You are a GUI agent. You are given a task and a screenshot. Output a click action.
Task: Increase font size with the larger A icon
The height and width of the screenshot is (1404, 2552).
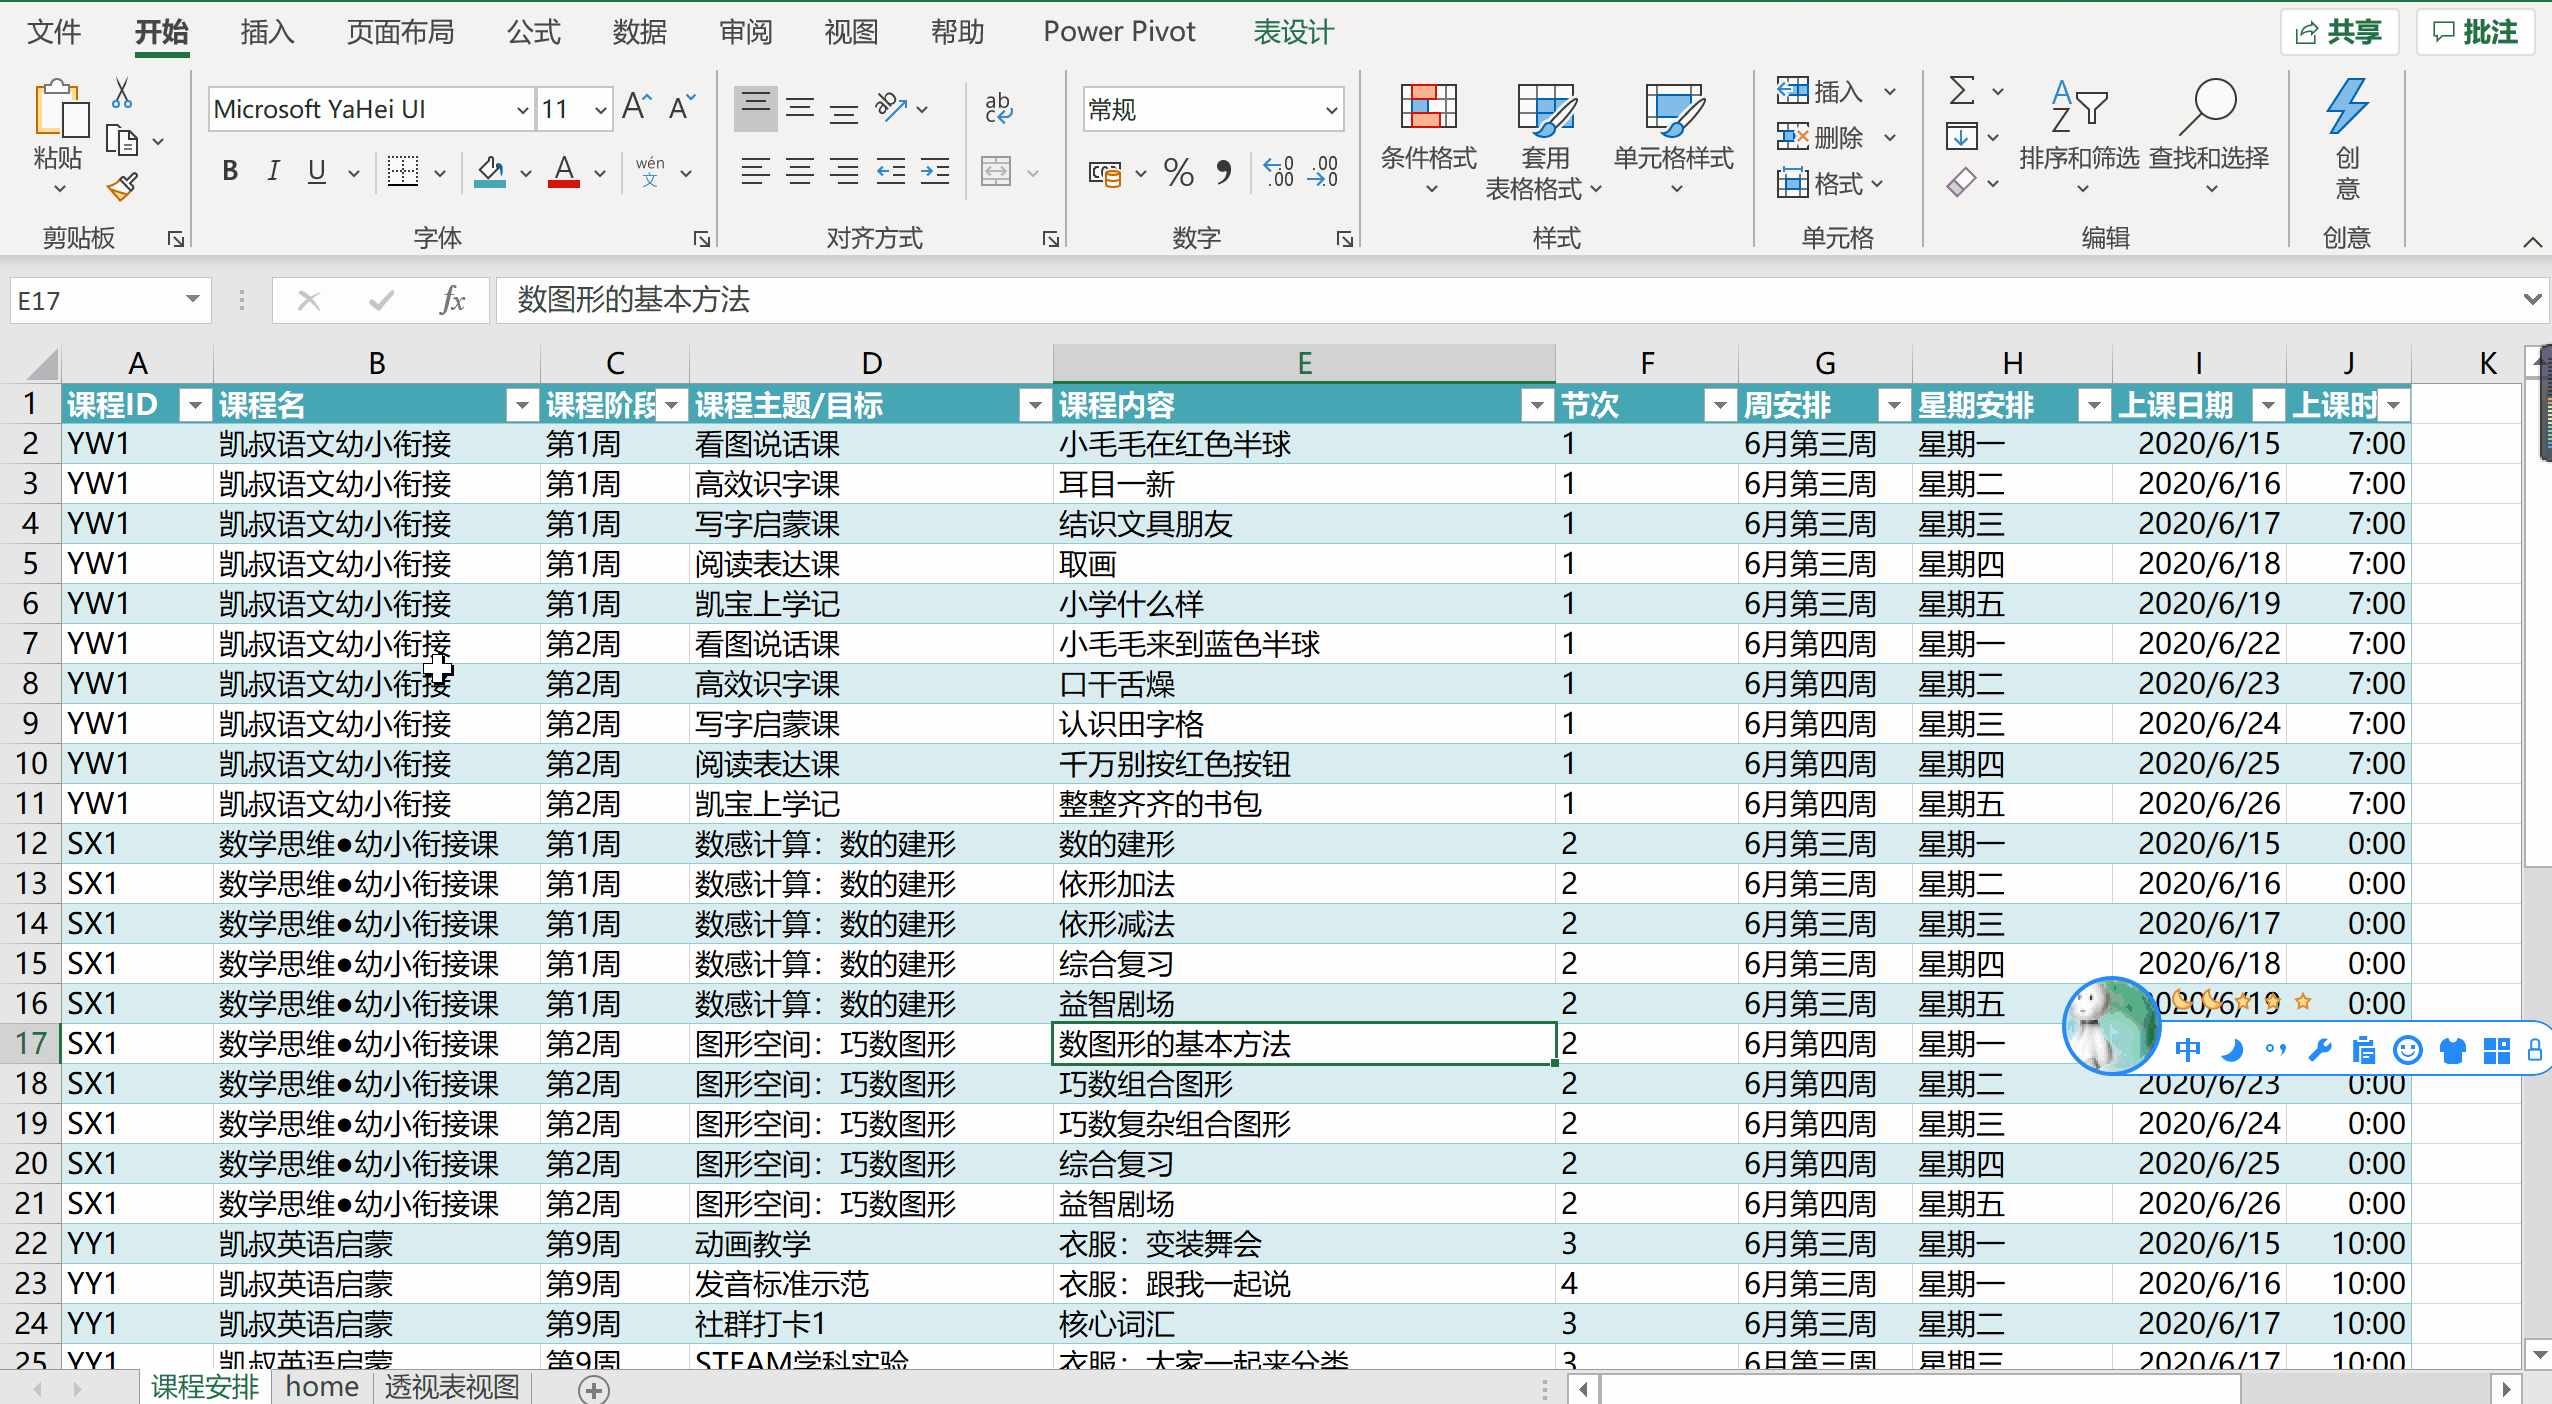coord(636,107)
